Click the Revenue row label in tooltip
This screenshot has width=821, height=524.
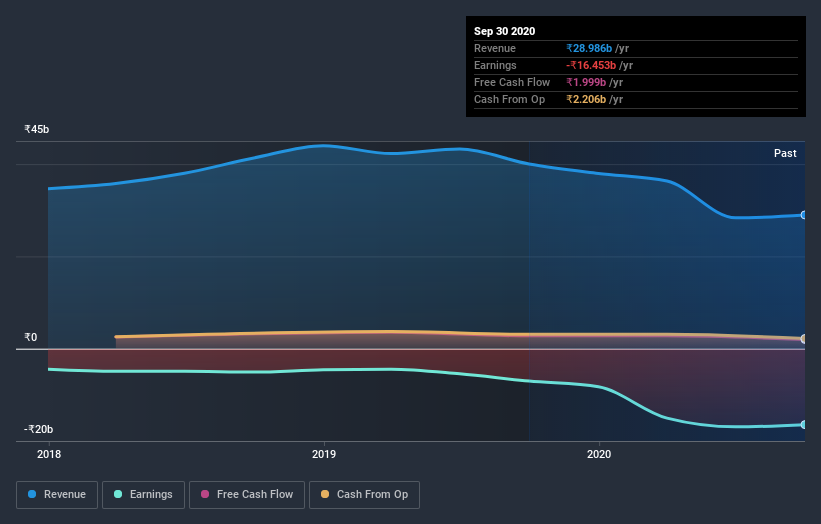495,48
